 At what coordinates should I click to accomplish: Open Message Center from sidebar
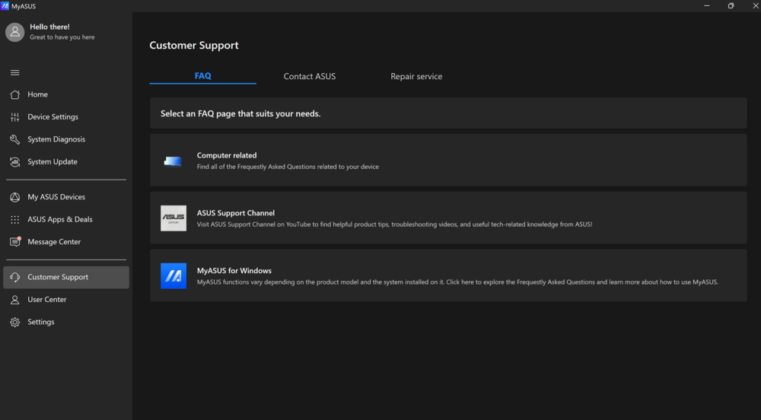point(66,242)
